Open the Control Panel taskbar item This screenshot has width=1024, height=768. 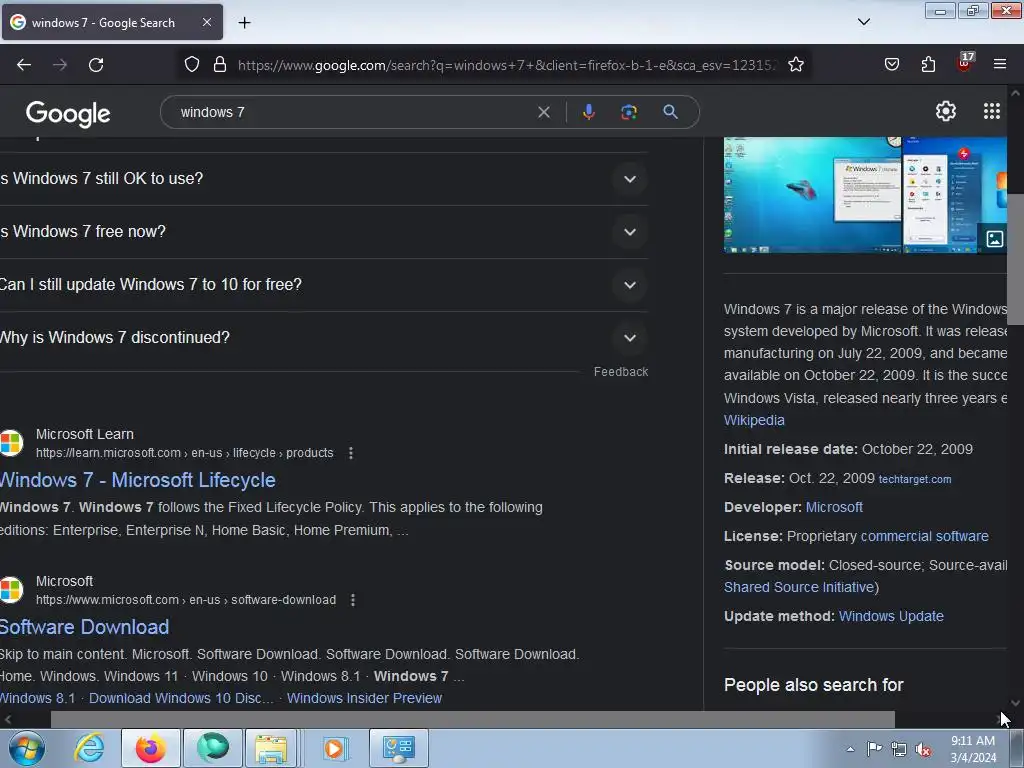pyautogui.click(x=399, y=748)
